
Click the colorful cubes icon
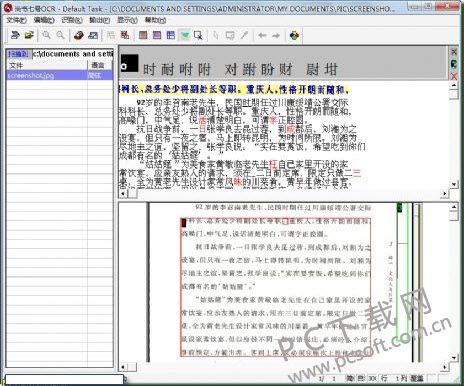(x=294, y=35)
